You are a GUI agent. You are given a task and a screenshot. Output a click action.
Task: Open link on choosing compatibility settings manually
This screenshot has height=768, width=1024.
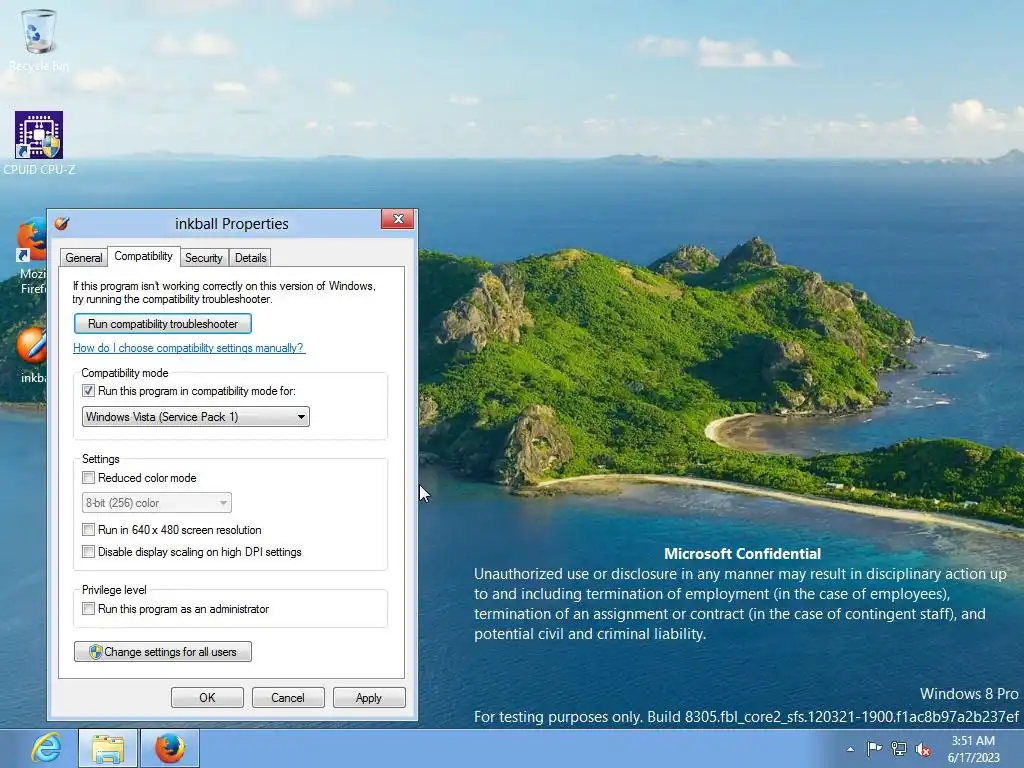(x=188, y=348)
